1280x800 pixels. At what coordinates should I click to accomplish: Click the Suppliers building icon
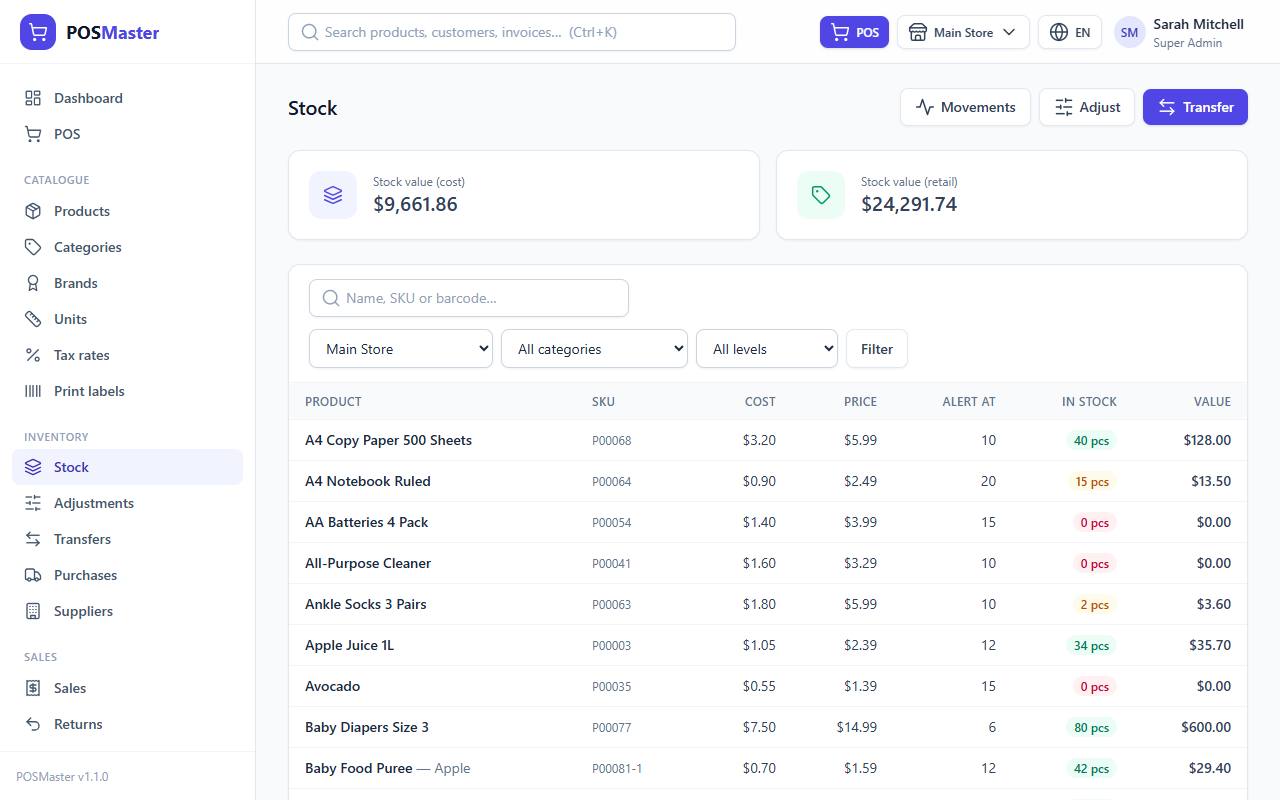tap(33, 611)
